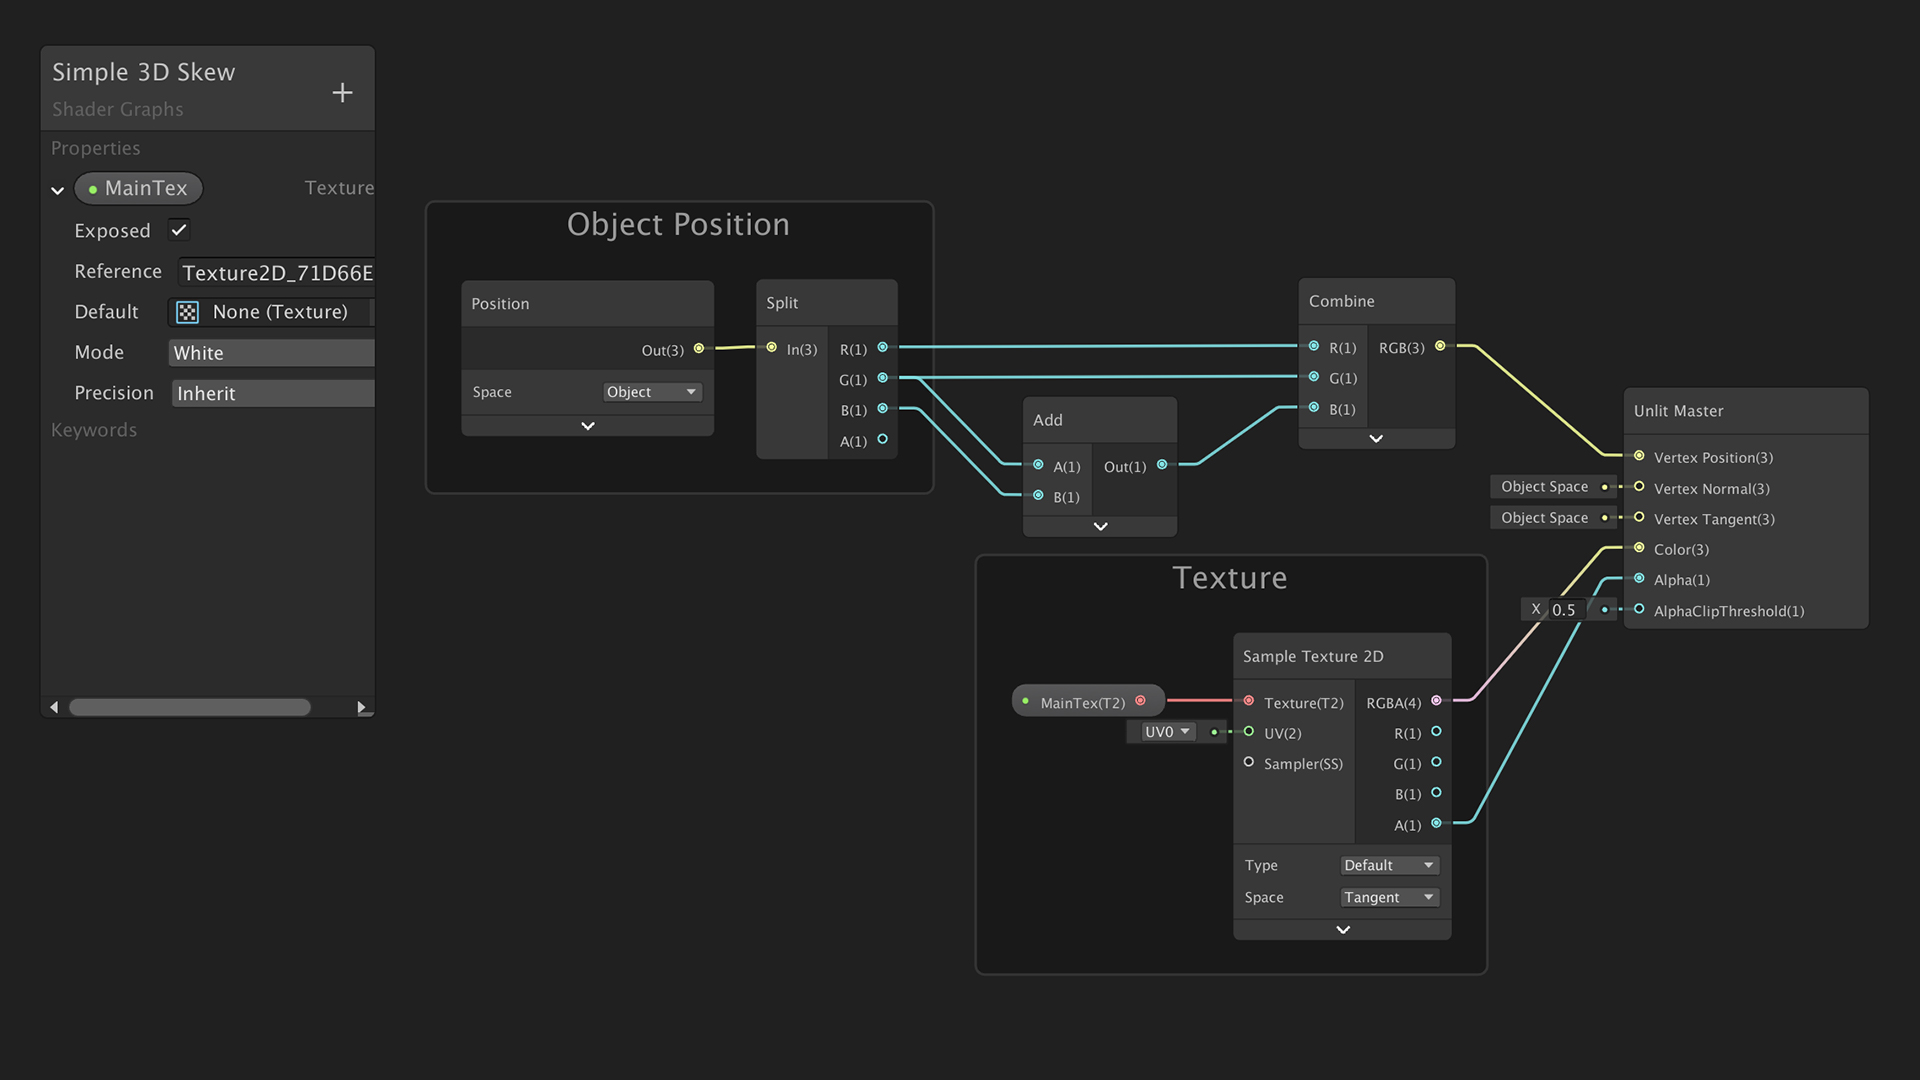The image size is (1920, 1080).
Task: Open the UV0 channel dropdown
Action: (1168, 732)
